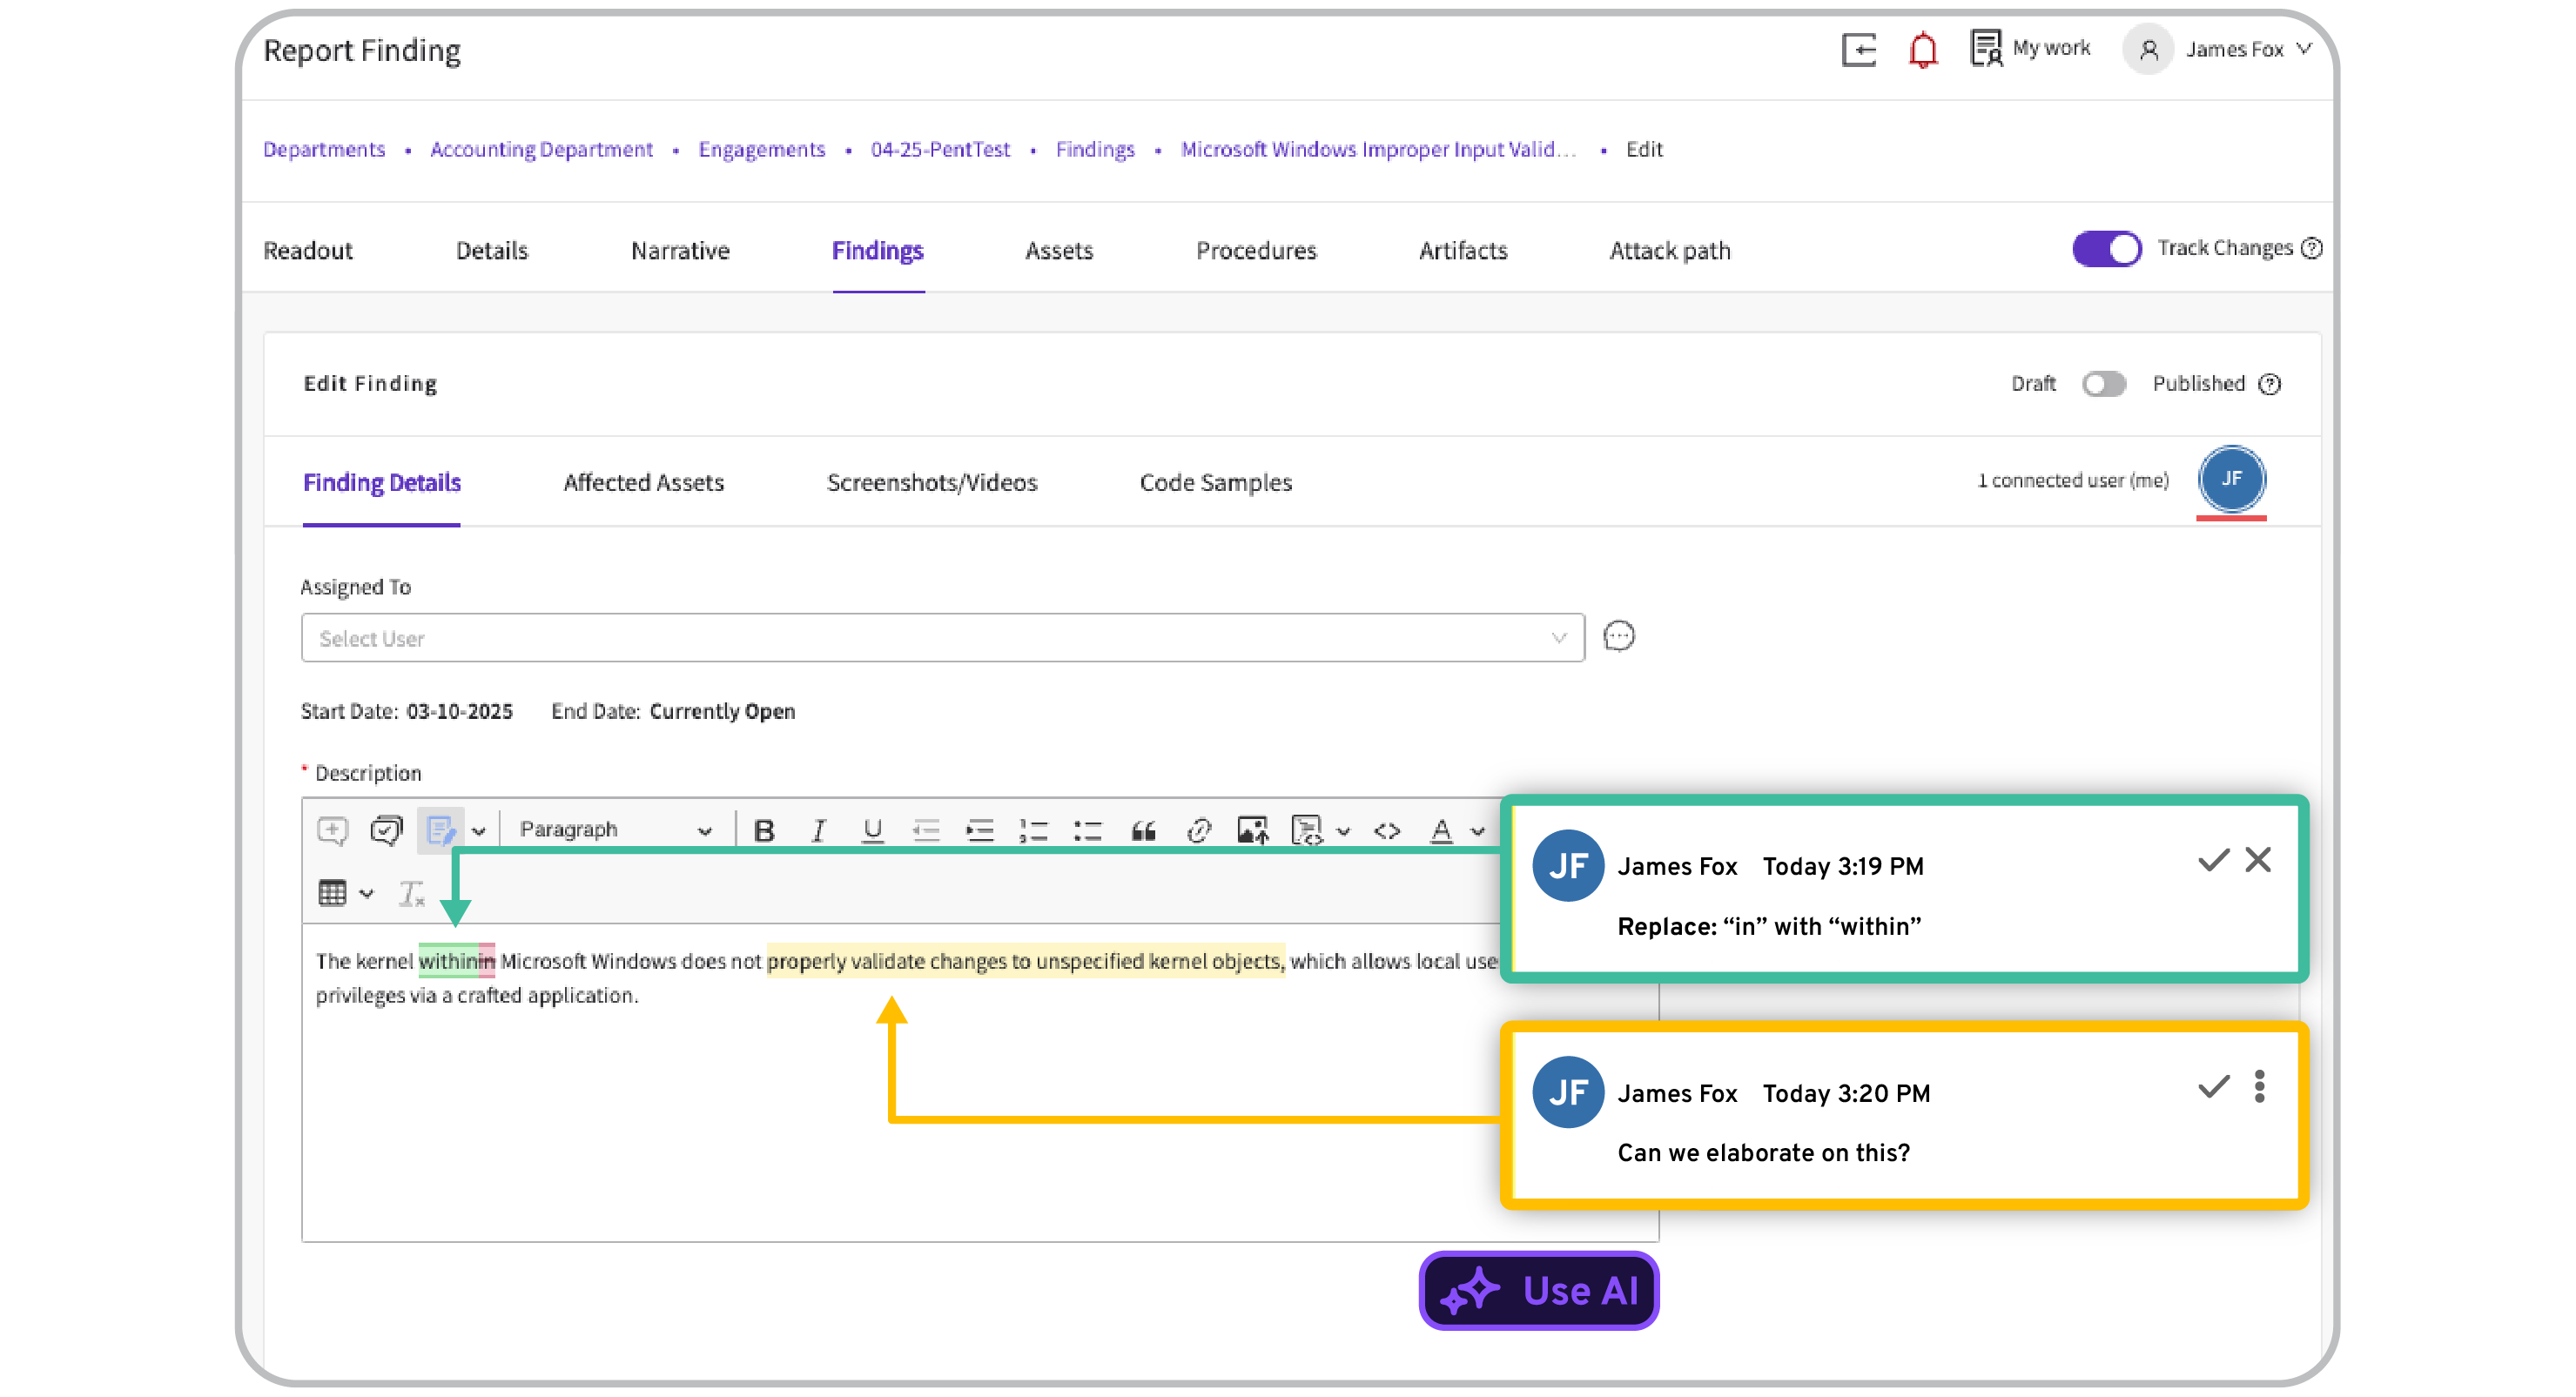Click the Use AI button
This screenshot has width=2576, height=1397.
point(1538,1290)
